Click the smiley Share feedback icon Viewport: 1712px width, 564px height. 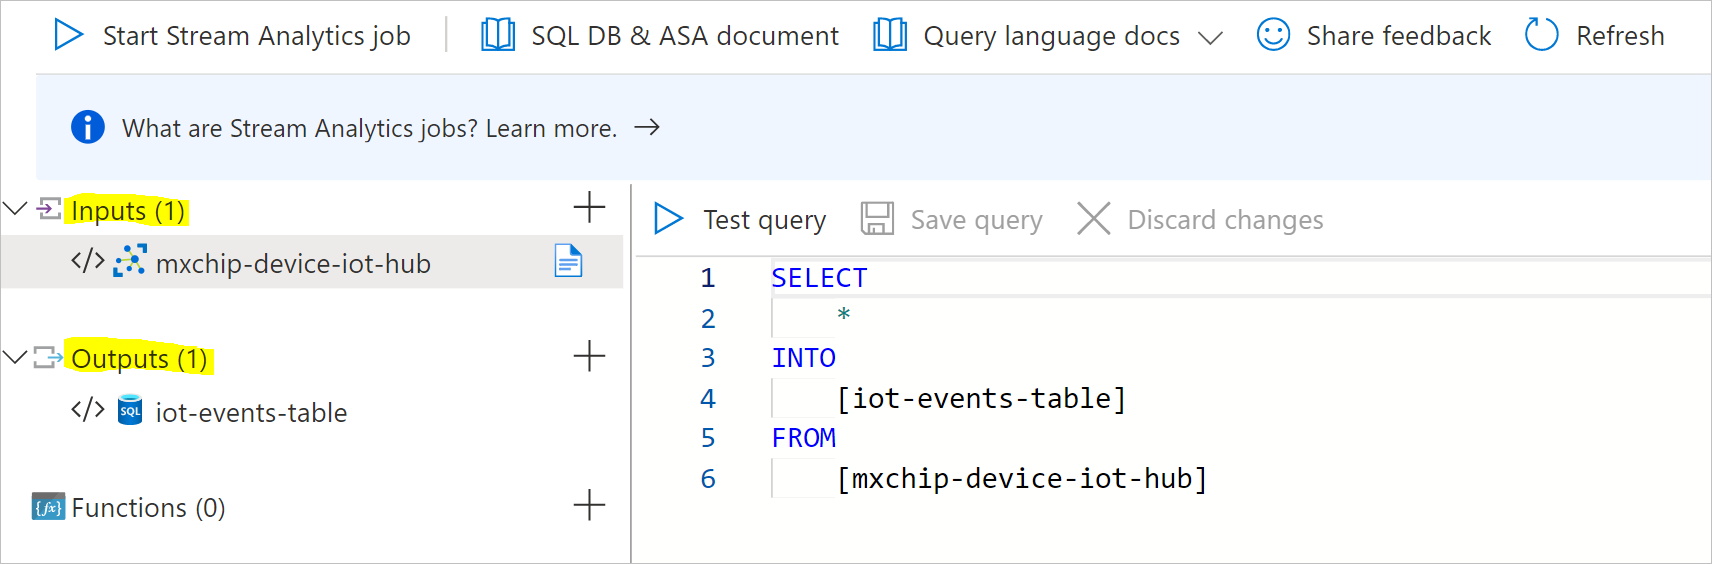point(1273,35)
